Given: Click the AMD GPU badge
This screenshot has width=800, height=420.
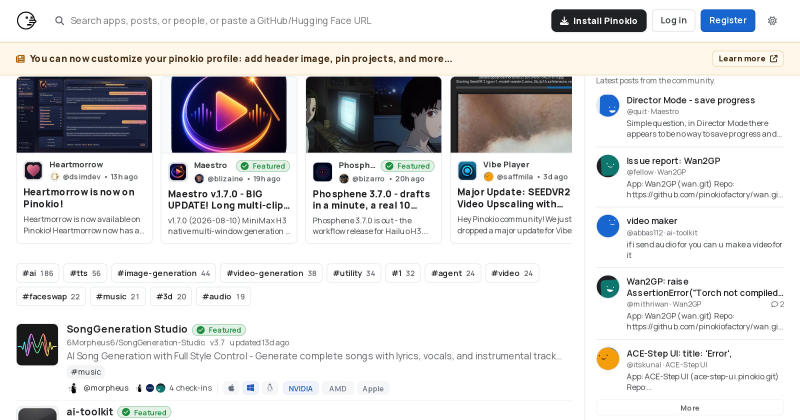Looking at the screenshot, I should (338, 388).
